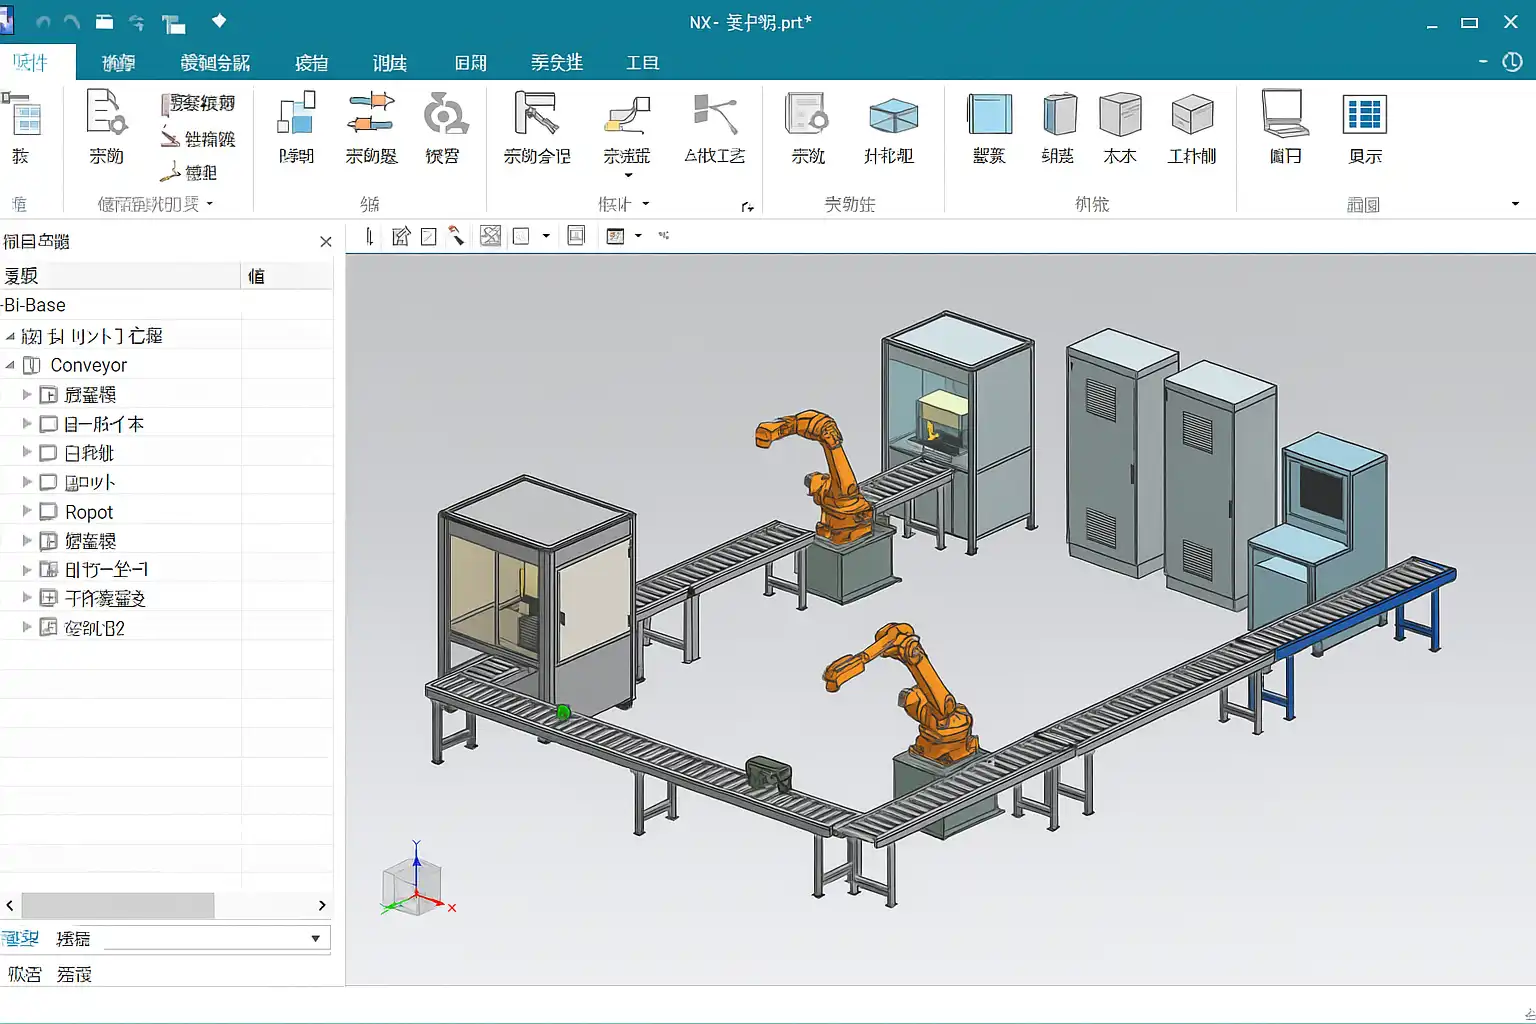Screen dimensions: 1536x1024
Task: Close the left navigator panel
Action: click(x=325, y=242)
